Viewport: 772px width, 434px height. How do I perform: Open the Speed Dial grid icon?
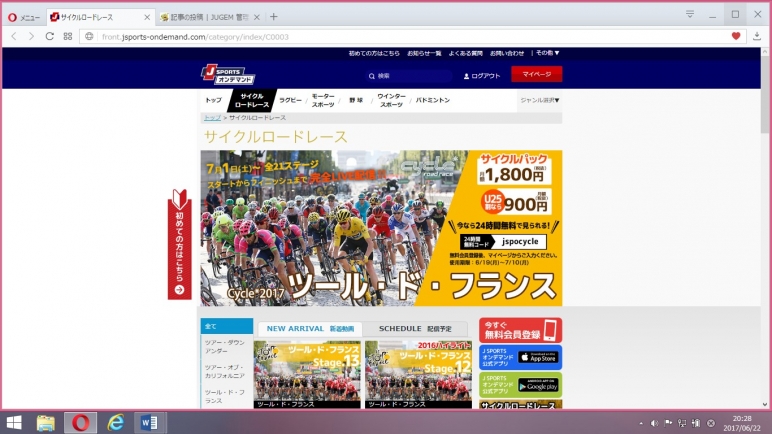tap(68, 36)
